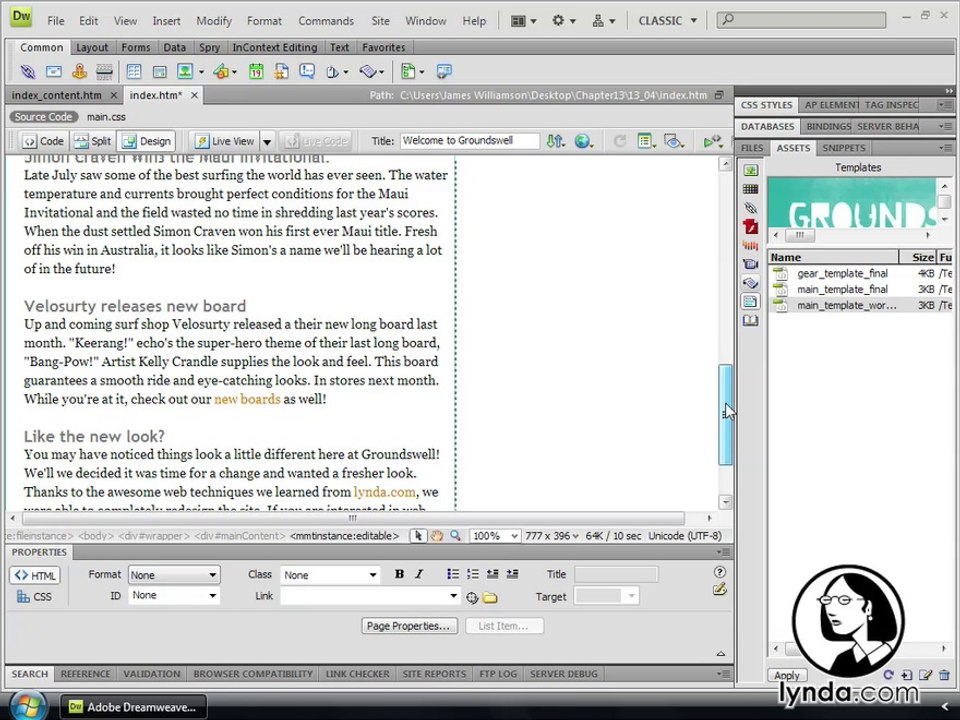This screenshot has height=720, width=960.
Task: Switch to Split view
Action: click(93, 141)
